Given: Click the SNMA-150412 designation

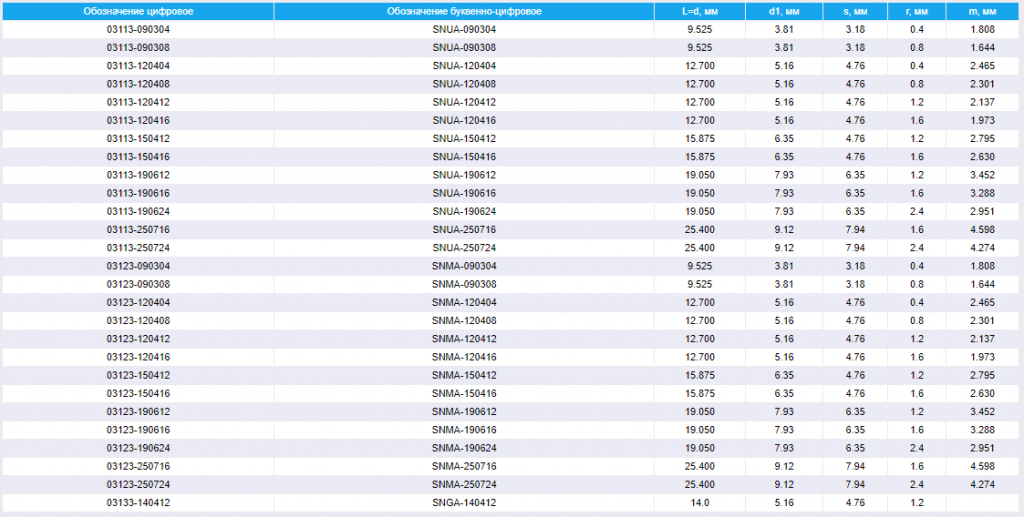Looking at the screenshot, I should [x=464, y=375].
